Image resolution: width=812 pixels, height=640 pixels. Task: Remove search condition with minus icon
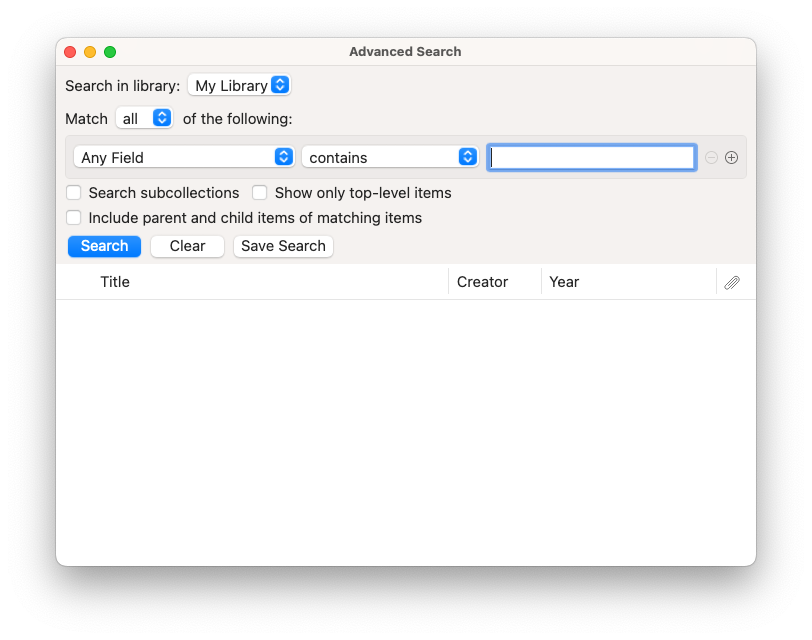point(711,157)
